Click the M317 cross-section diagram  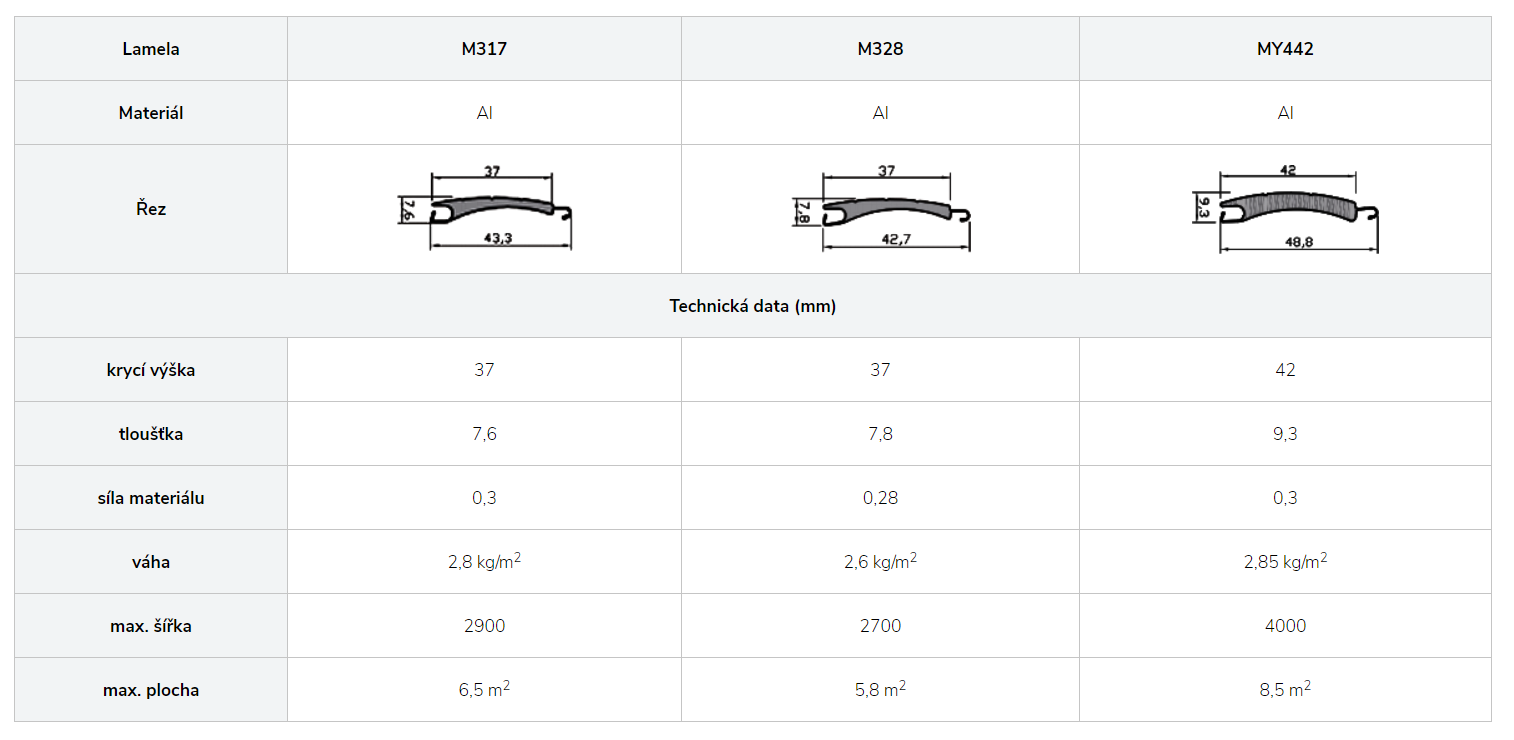485,208
